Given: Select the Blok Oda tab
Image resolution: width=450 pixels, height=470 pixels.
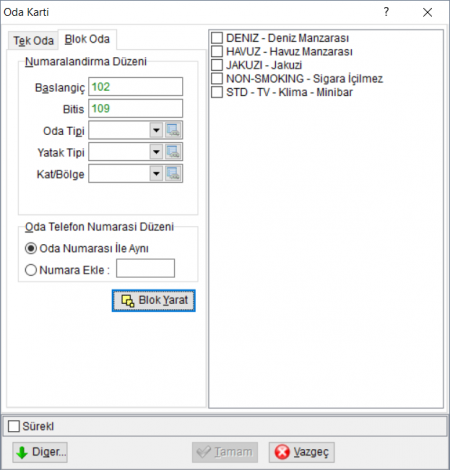Looking at the screenshot, I should tap(87, 39).
